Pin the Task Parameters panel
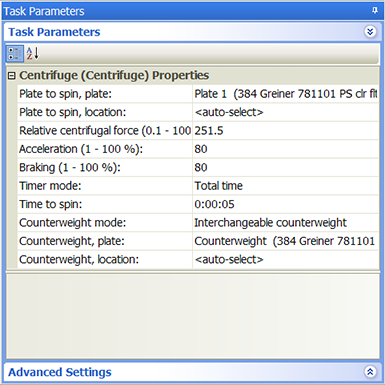The image size is (385, 385). pyautogui.click(x=375, y=11)
